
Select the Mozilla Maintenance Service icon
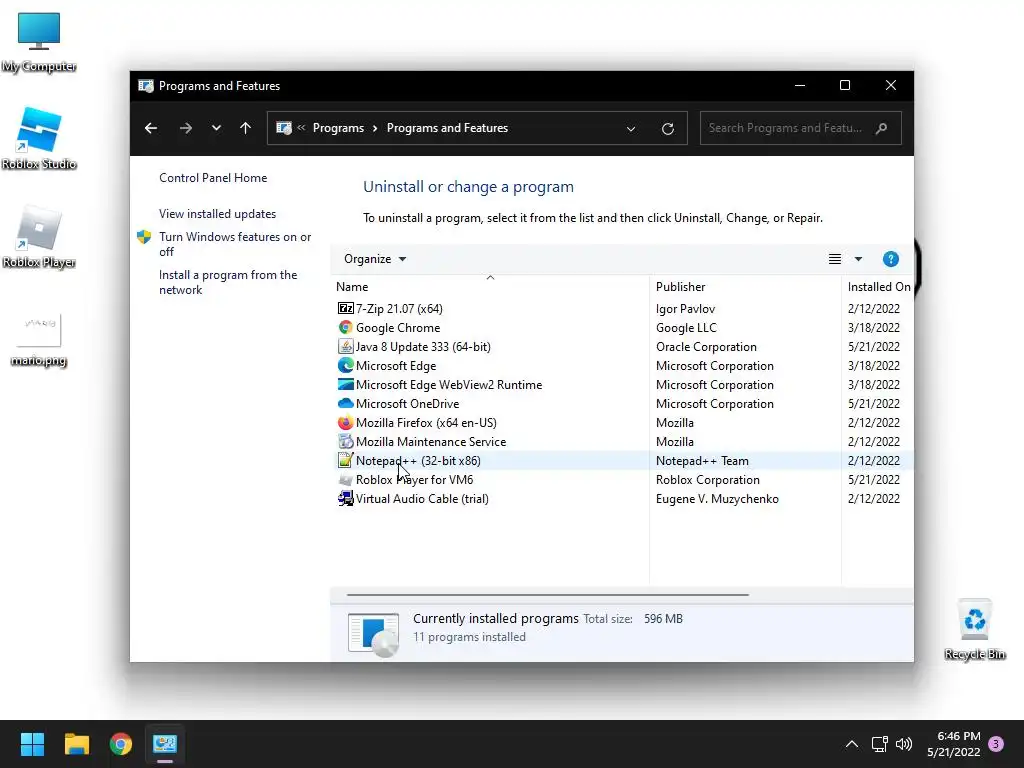[345, 441]
